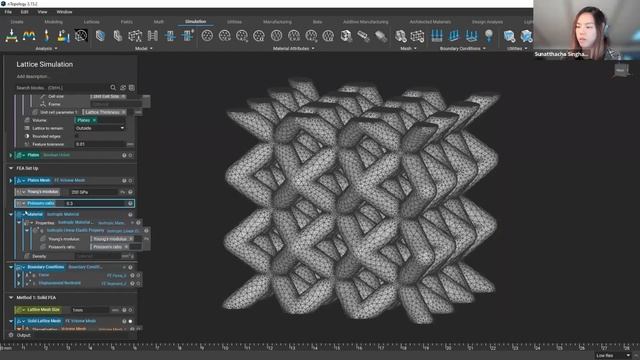Open the Window menu
This screenshot has height=360, width=640.
click(64, 12)
